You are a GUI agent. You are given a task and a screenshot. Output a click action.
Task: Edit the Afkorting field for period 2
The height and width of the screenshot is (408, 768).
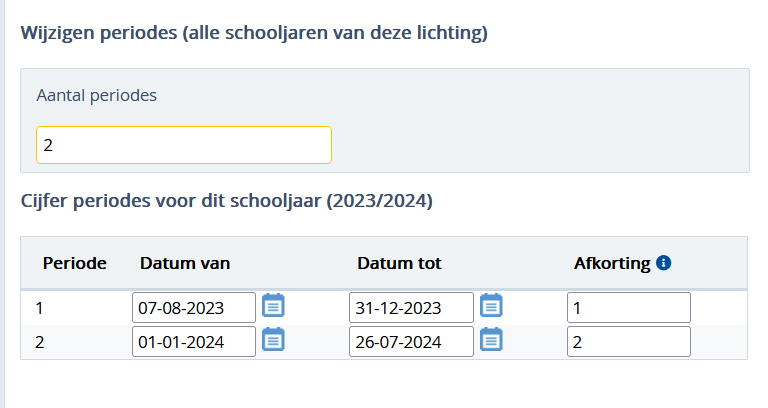point(629,341)
